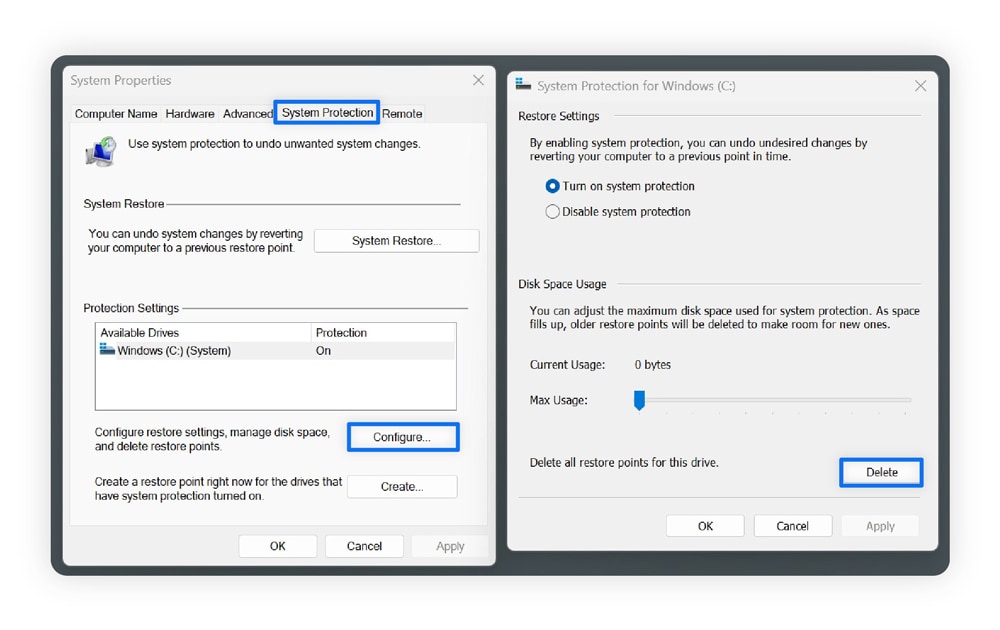Select the Computer Name tab
The image size is (1000, 630).
click(115, 113)
